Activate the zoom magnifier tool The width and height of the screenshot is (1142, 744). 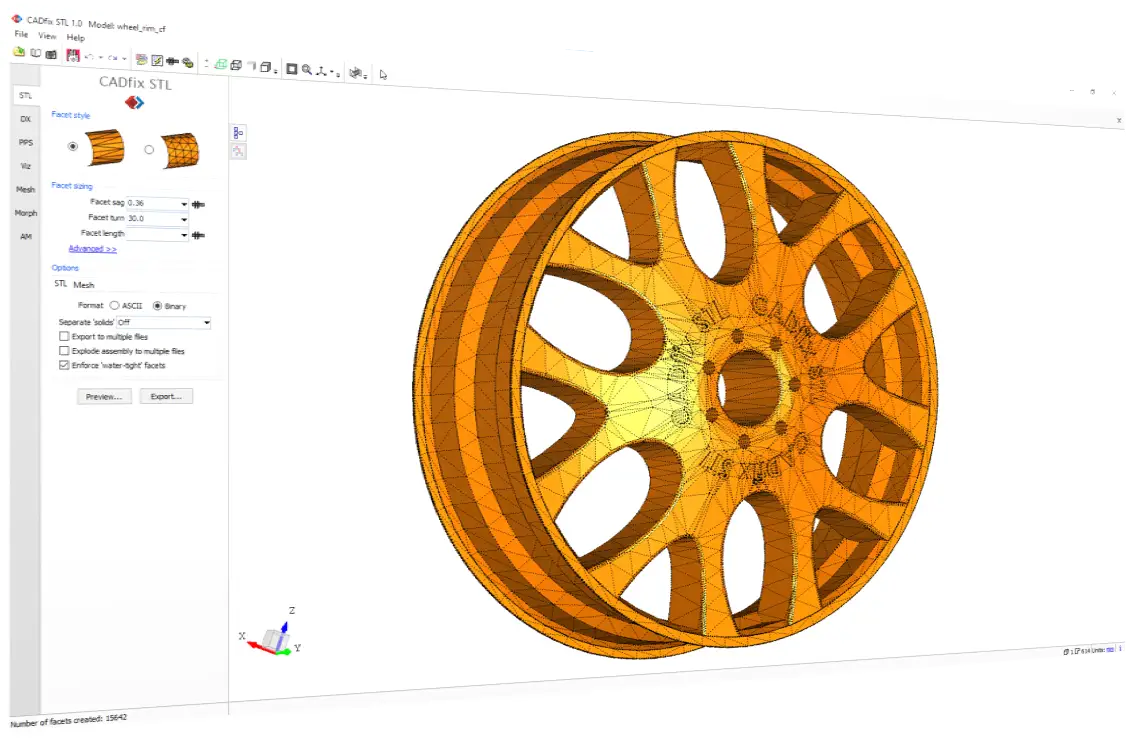pos(307,70)
